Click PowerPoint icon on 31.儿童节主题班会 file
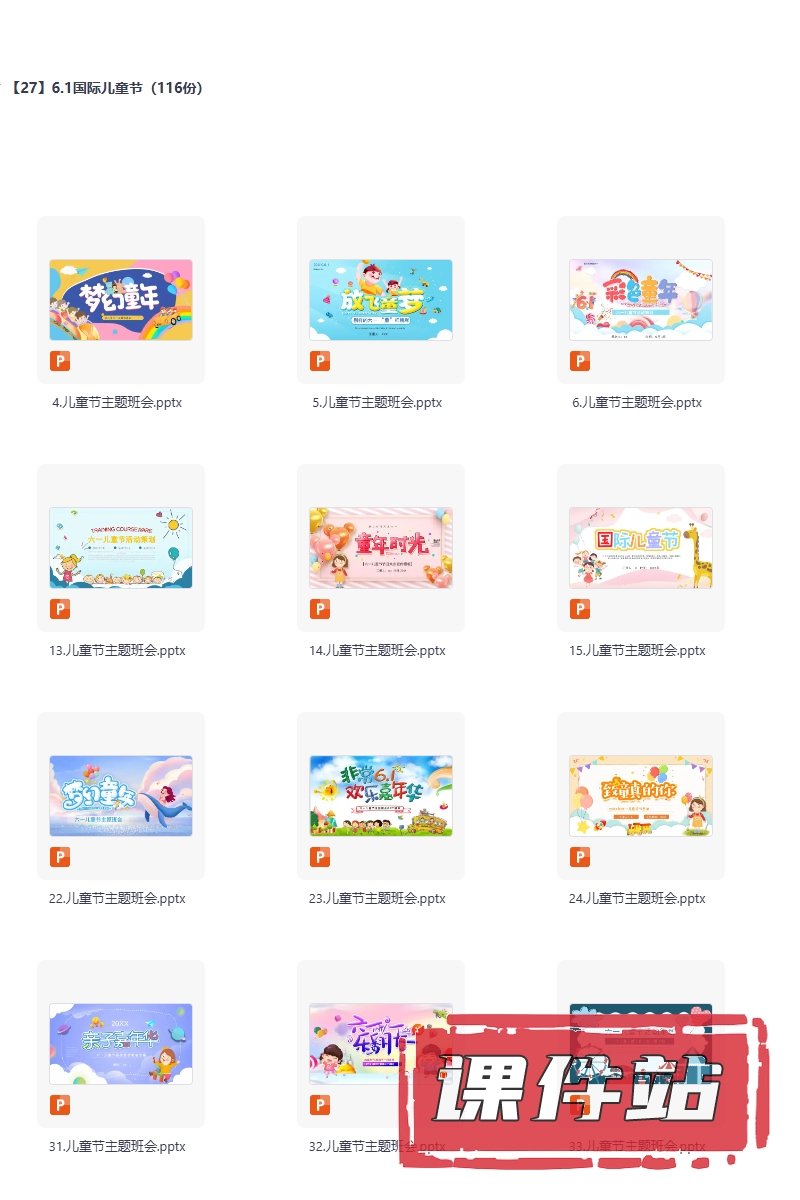The height and width of the screenshot is (1200, 800). click(60, 1105)
